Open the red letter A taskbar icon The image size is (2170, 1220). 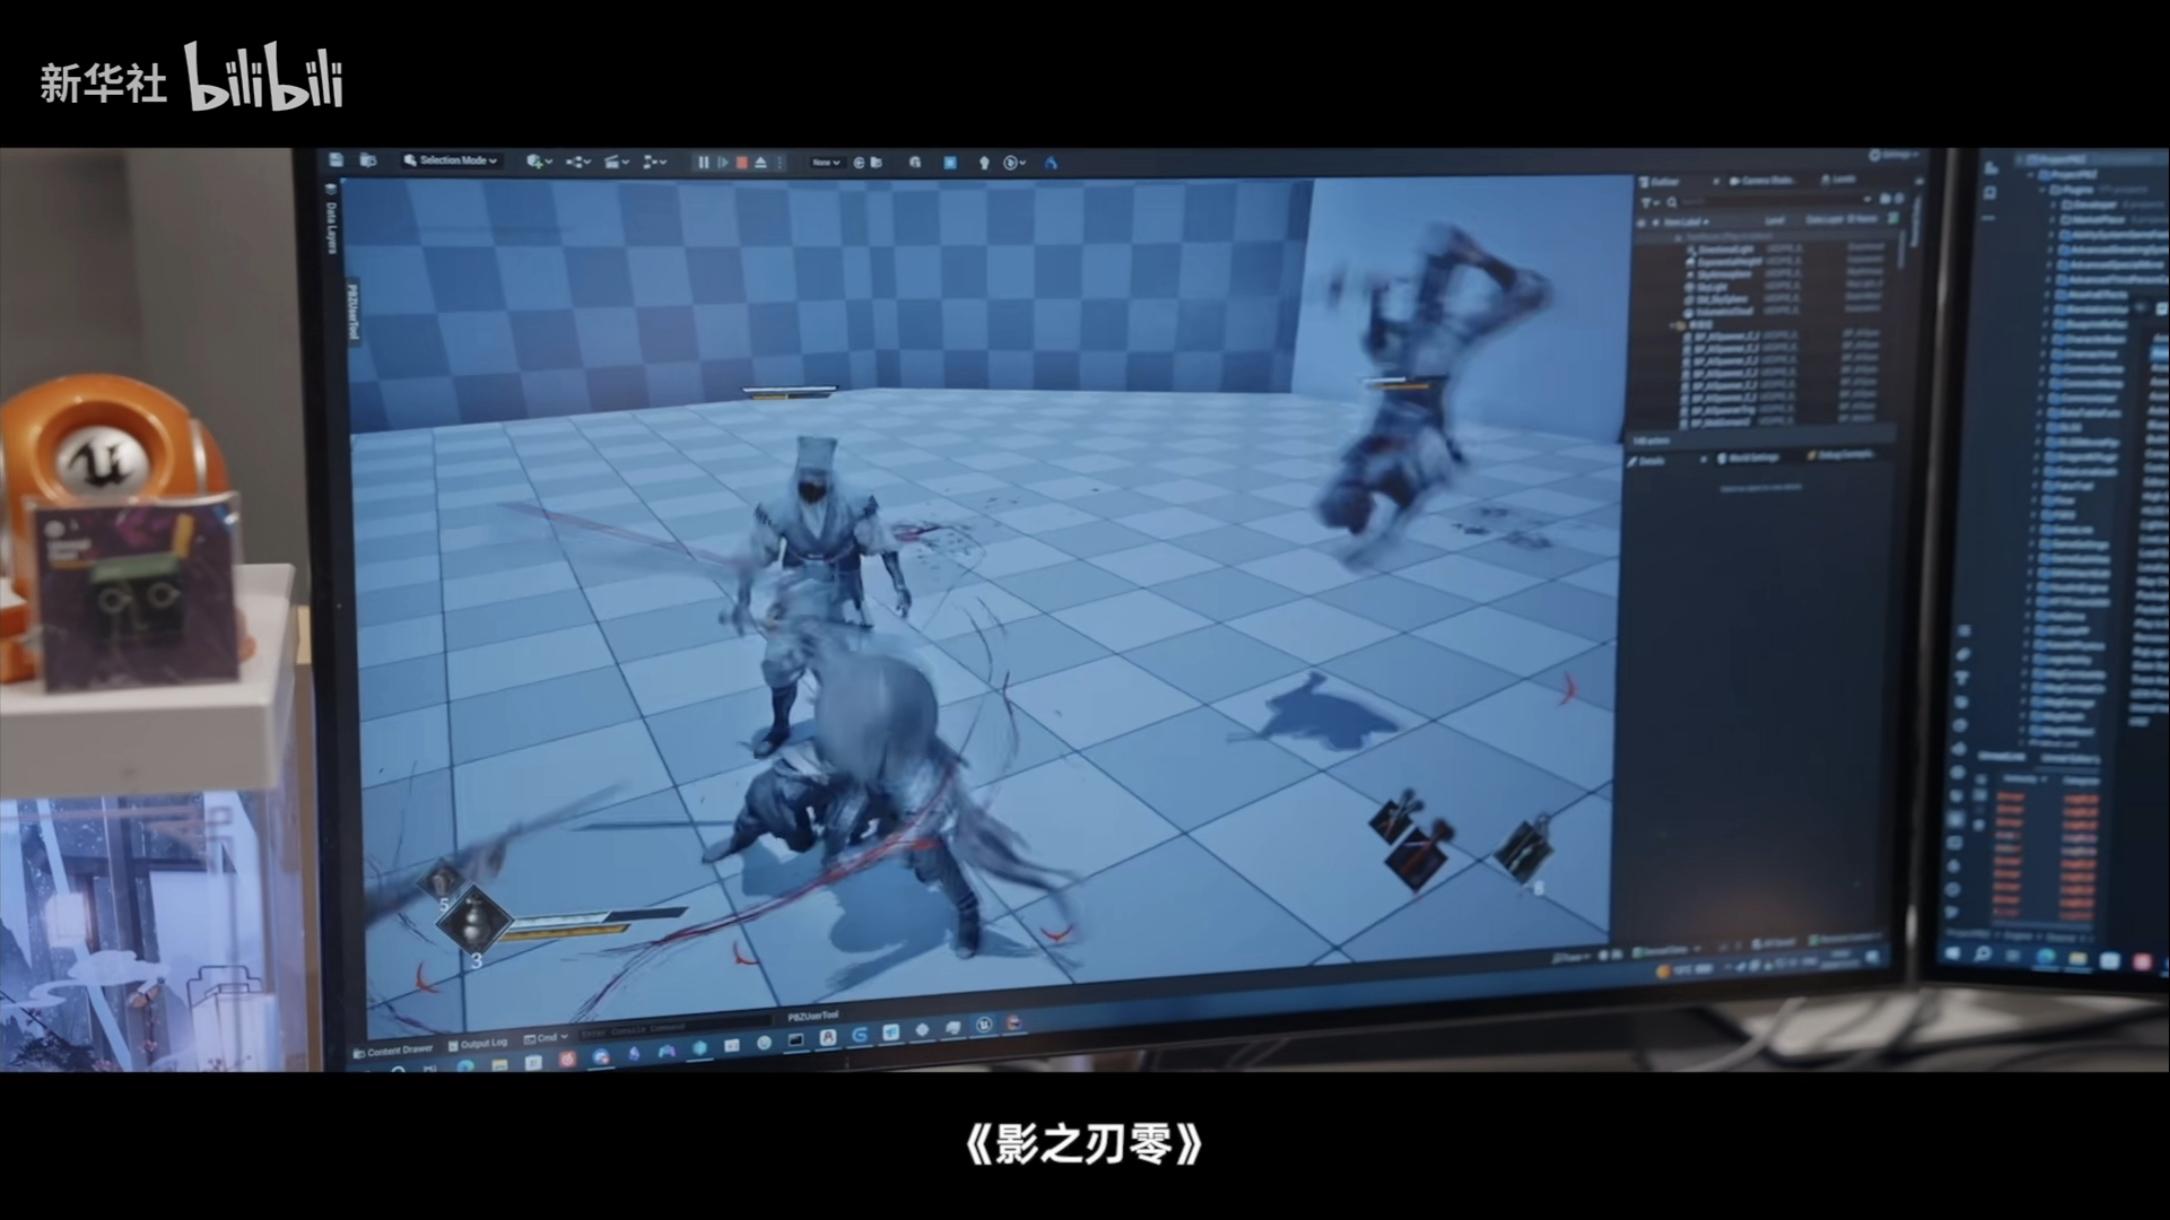pos(828,1037)
